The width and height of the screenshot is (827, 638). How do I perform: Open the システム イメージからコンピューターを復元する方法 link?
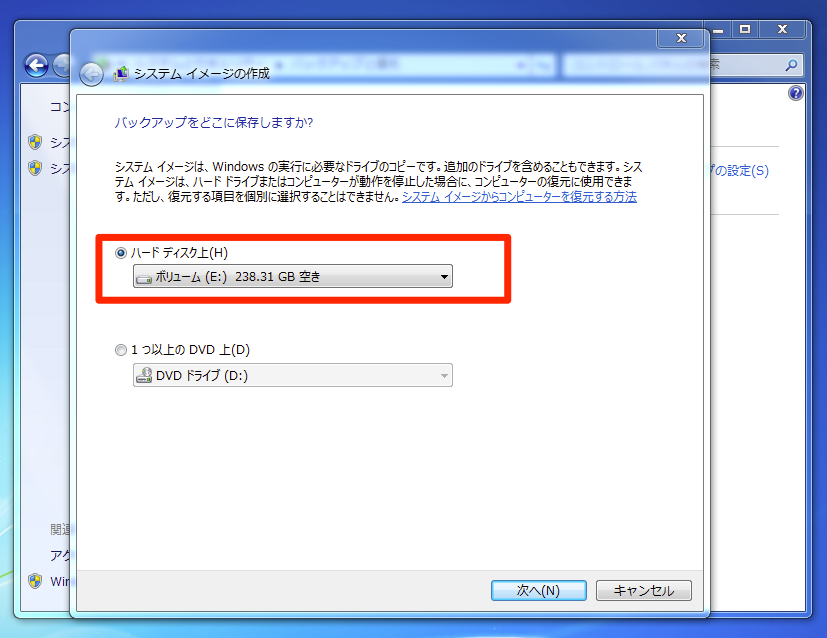click(x=519, y=197)
